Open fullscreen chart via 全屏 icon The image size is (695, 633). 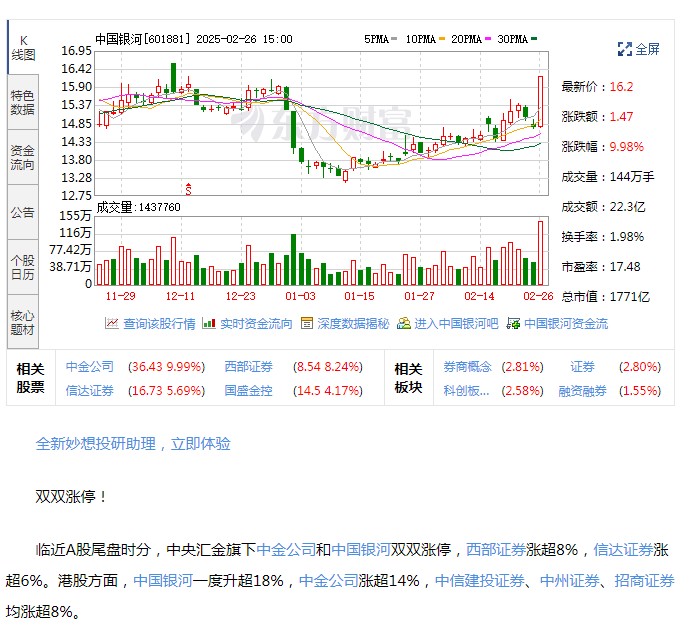(x=625, y=49)
